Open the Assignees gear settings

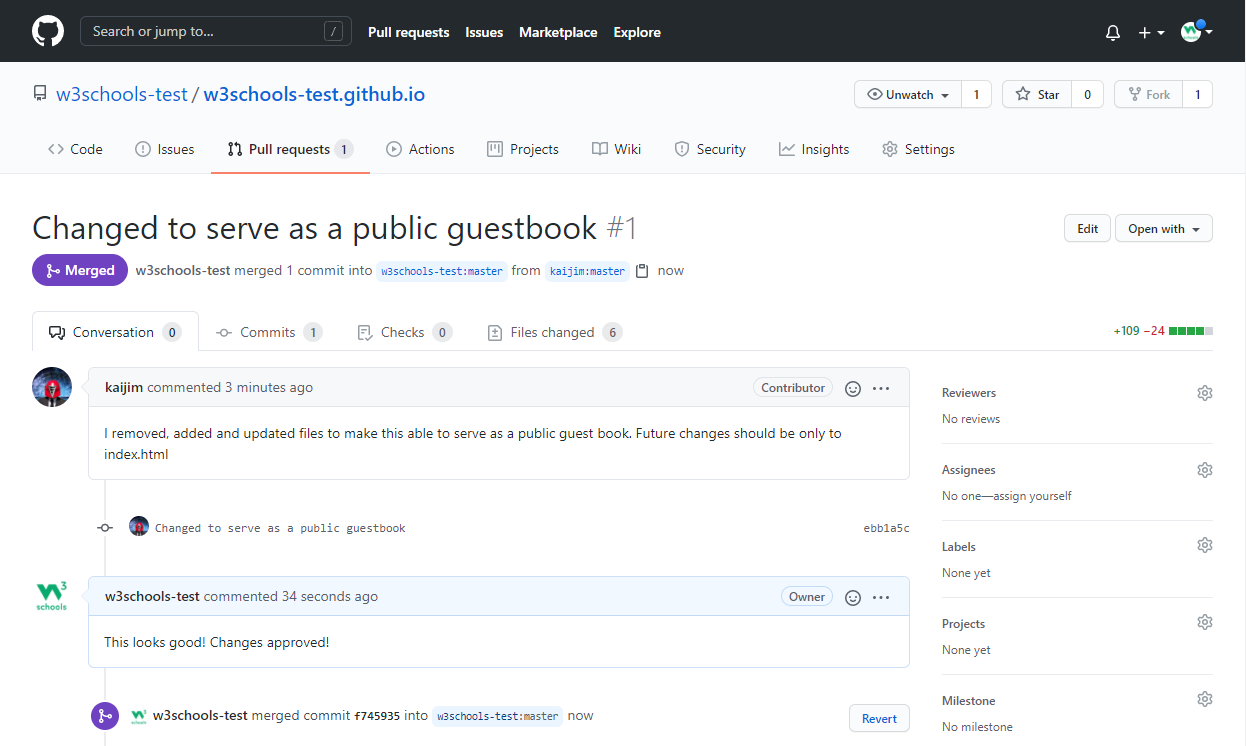(x=1204, y=470)
